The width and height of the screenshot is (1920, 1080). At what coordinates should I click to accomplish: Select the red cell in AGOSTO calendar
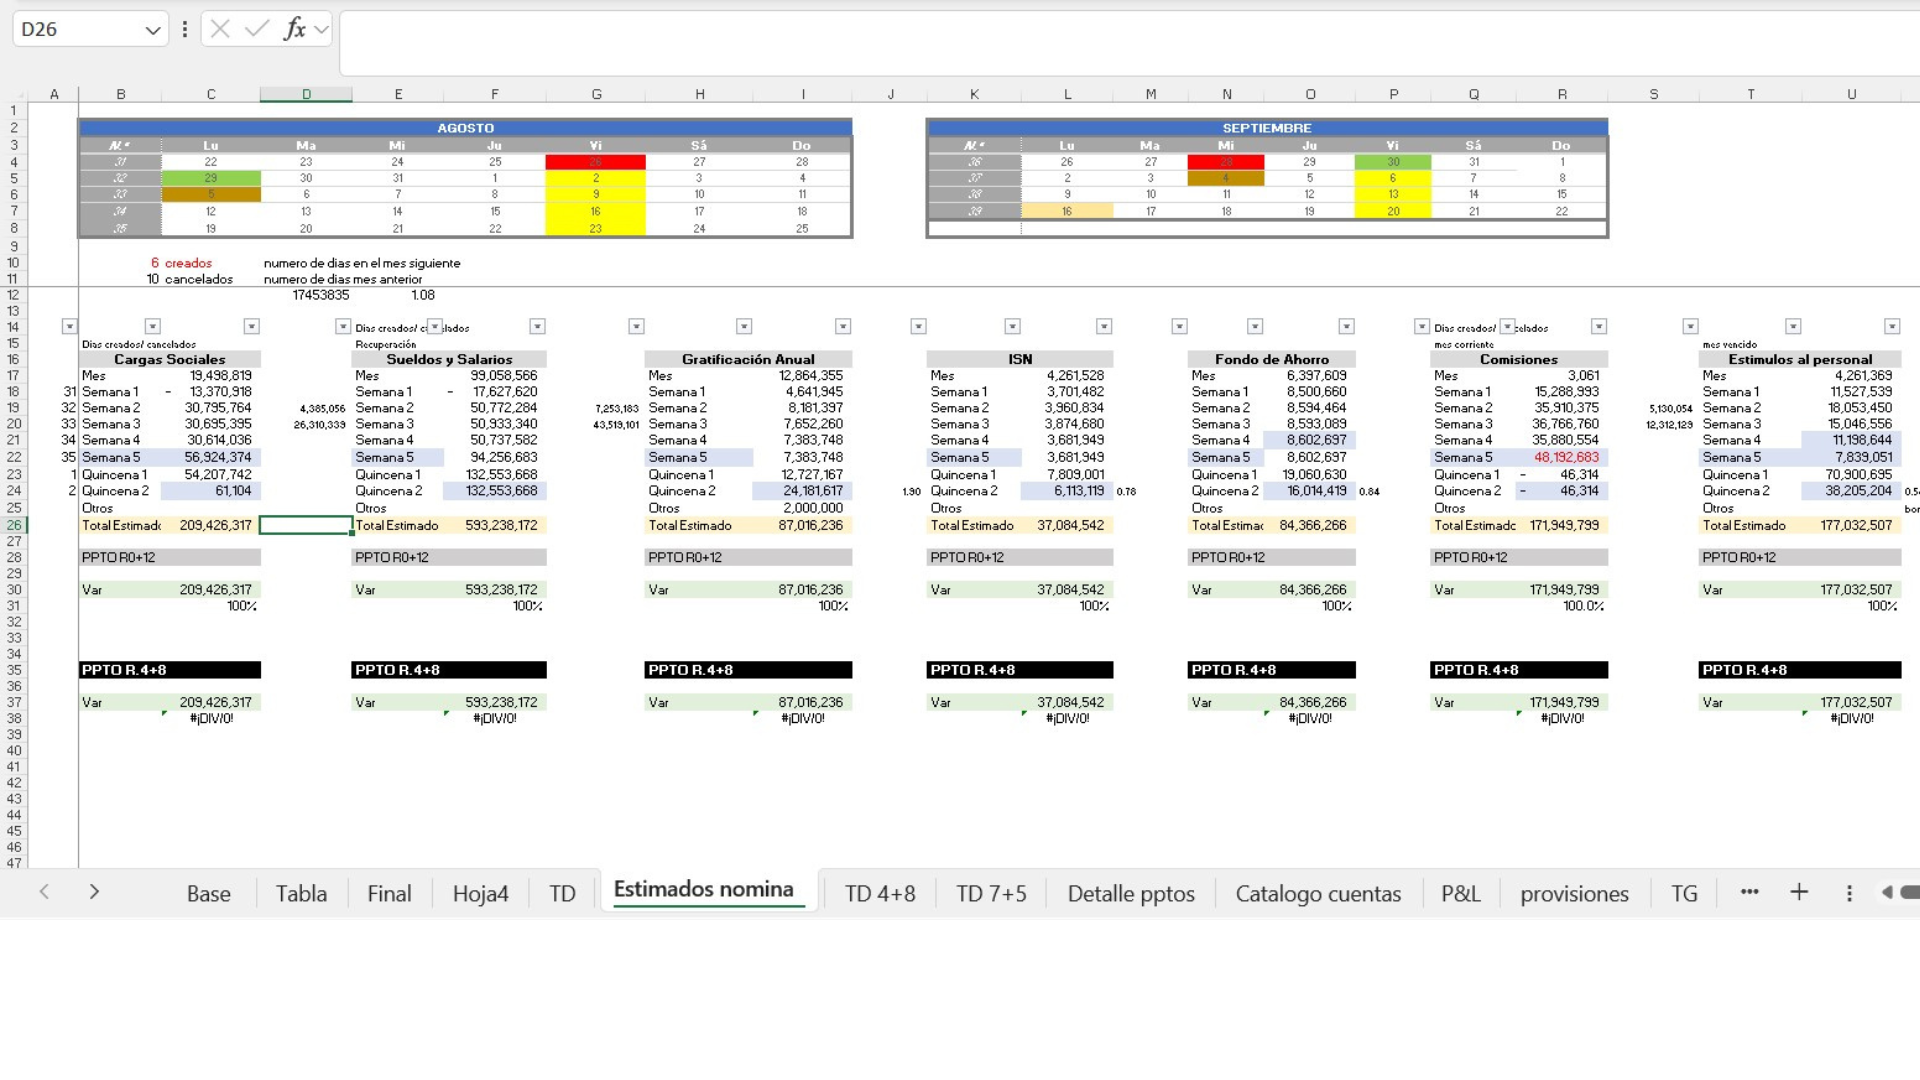(595, 162)
